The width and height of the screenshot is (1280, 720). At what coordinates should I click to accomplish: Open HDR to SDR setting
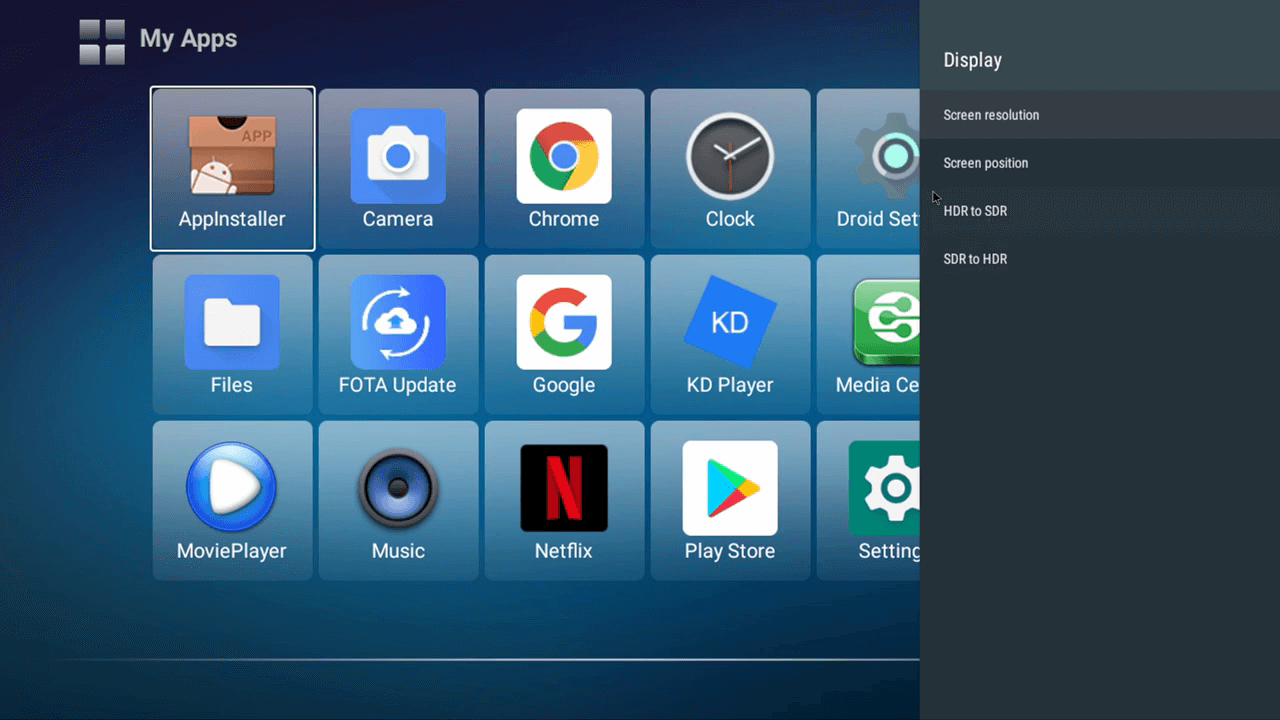[1100, 211]
